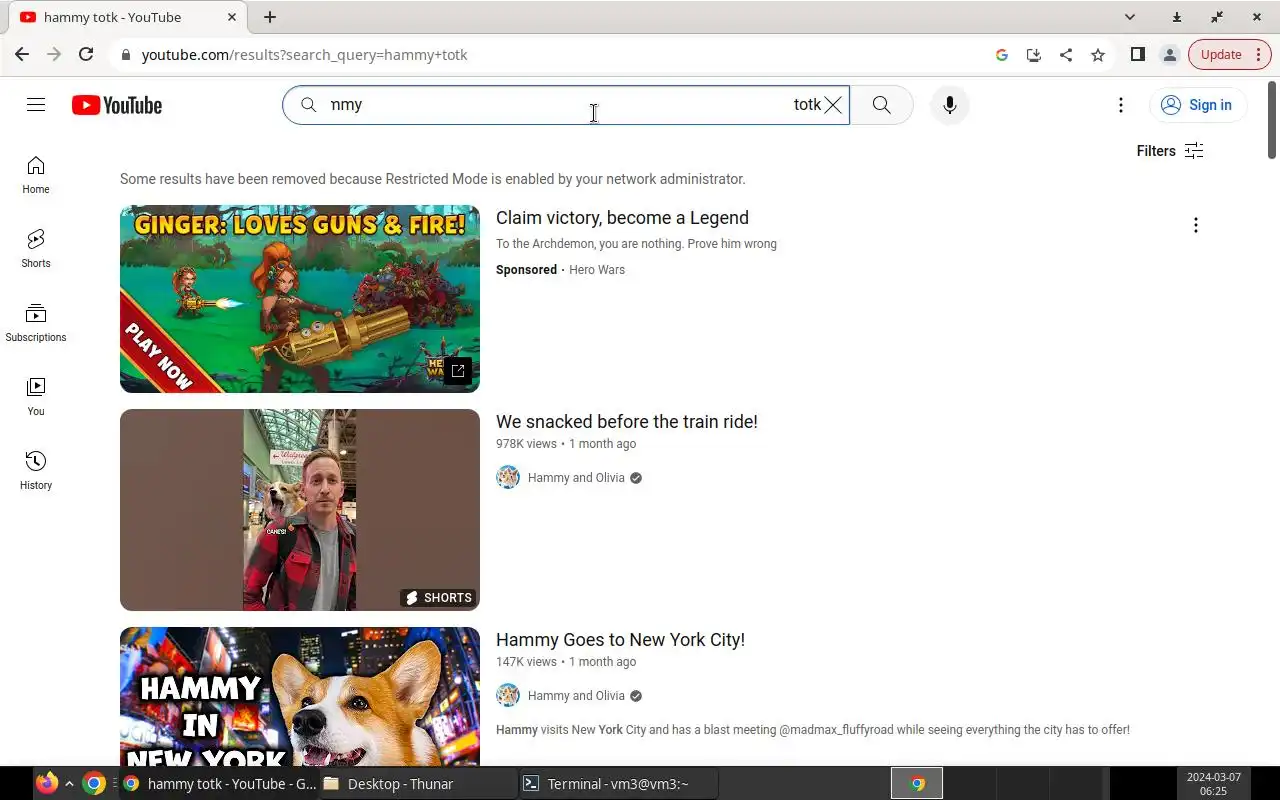Open Hammy and Olivia channel under New York video
1280x800 pixels.
tap(576, 696)
